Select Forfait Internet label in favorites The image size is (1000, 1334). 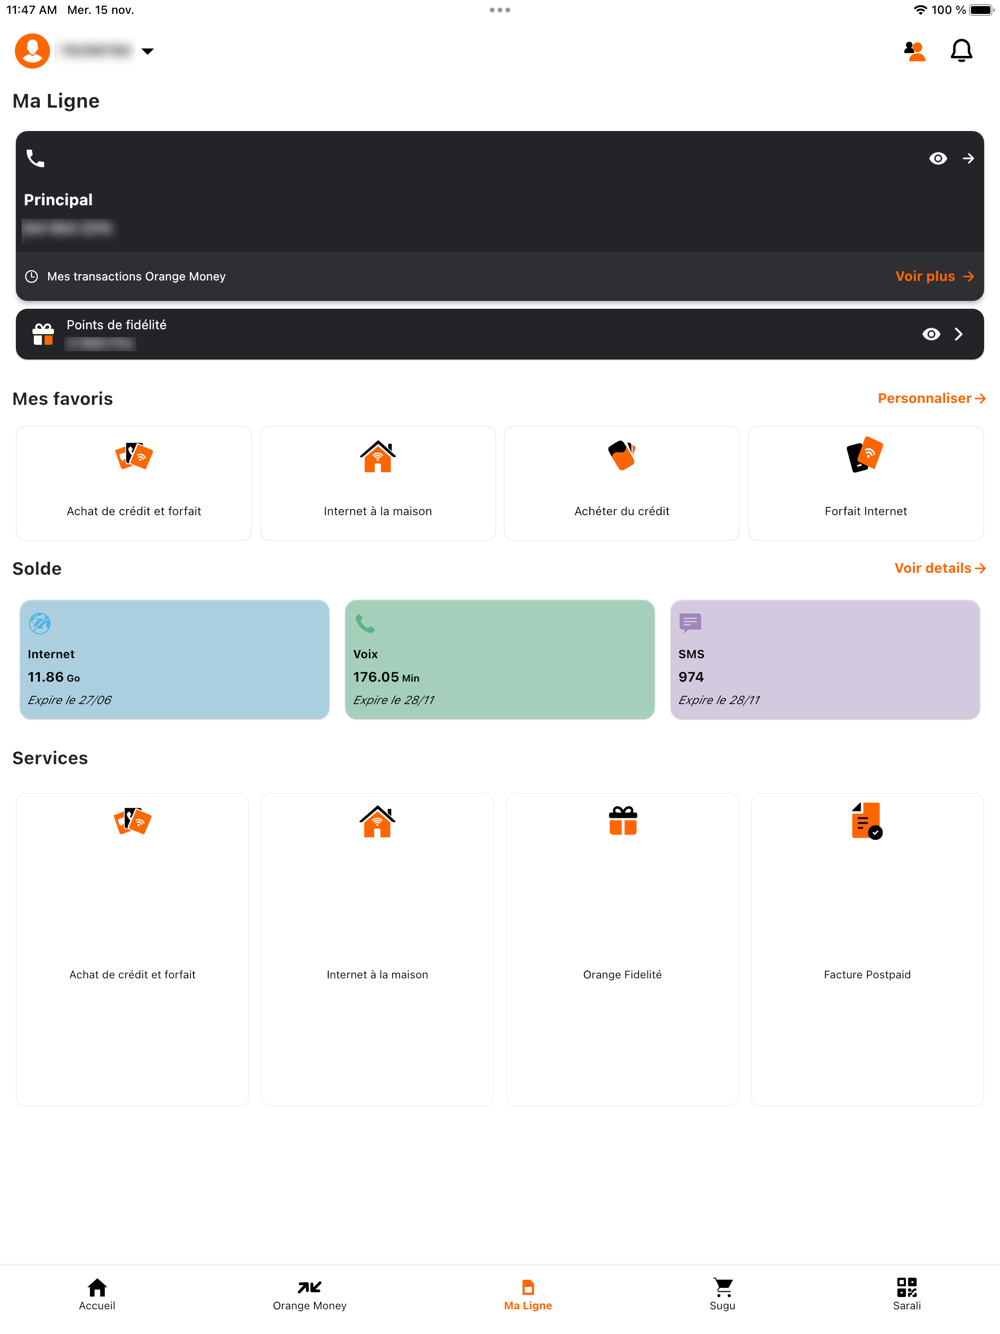point(866,511)
